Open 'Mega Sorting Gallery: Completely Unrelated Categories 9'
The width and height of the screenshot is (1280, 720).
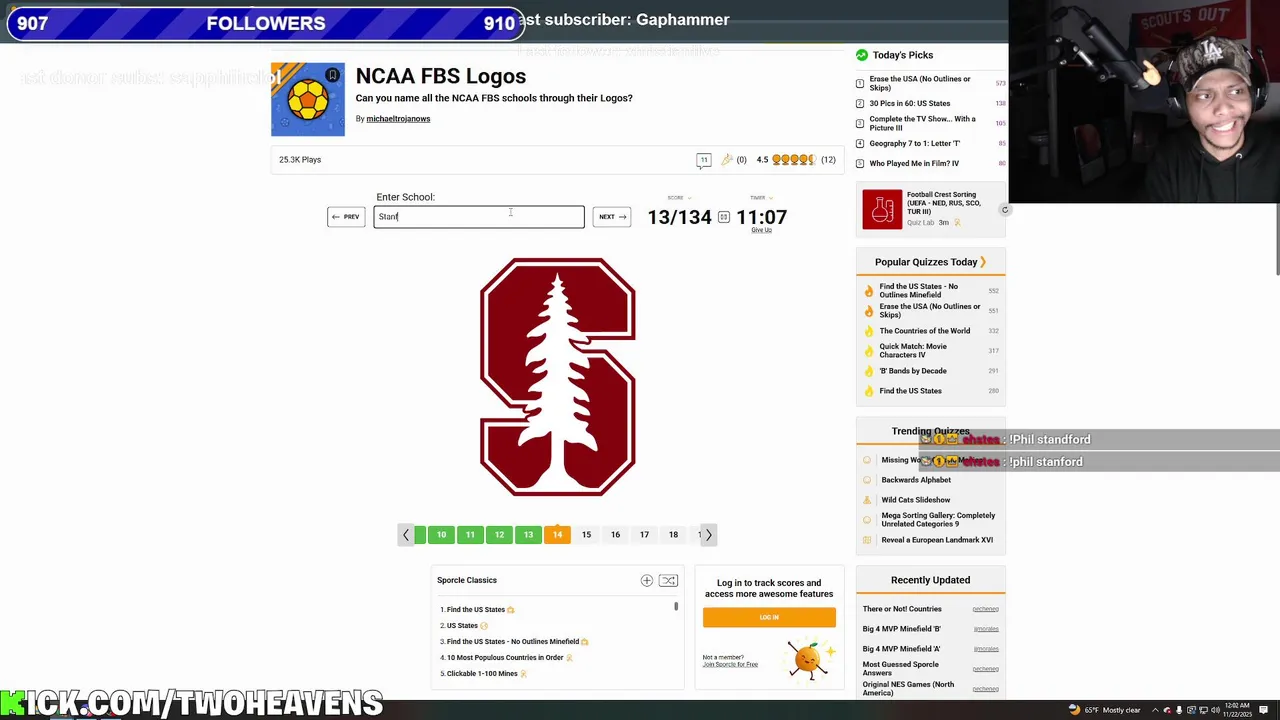[x=938, y=520]
